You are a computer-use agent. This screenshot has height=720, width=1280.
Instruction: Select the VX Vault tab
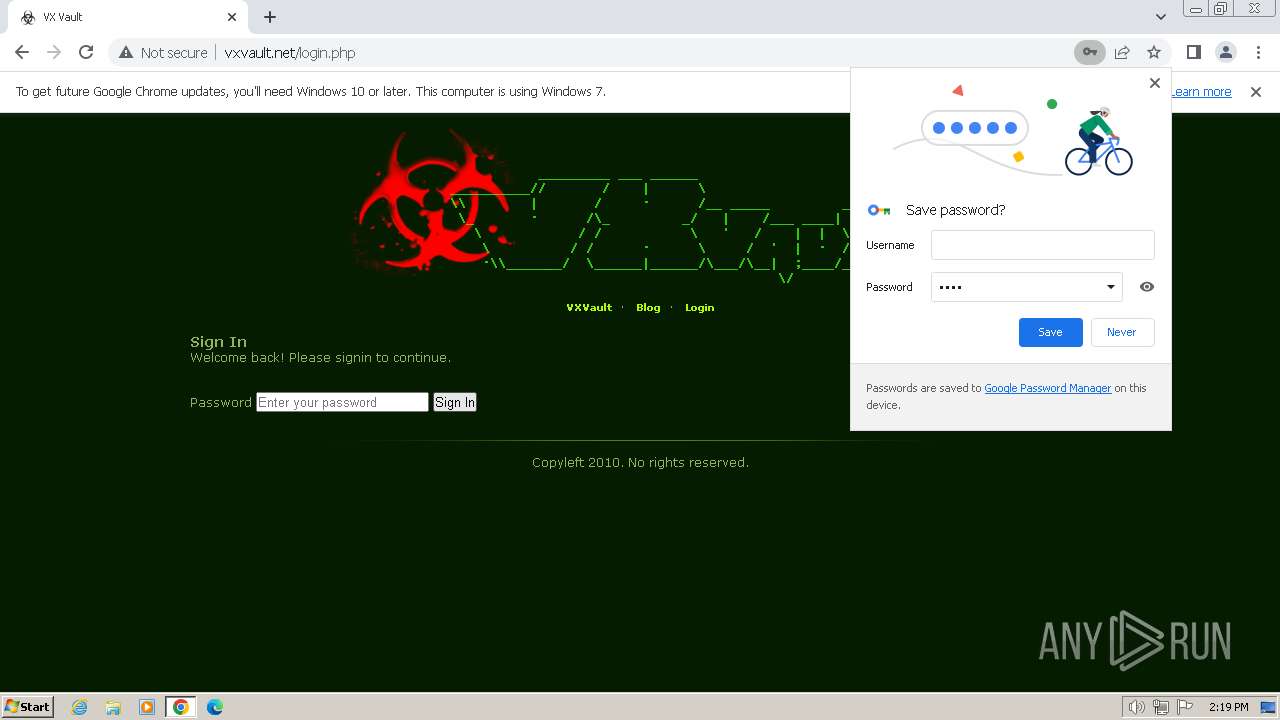(x=129, y=17)
